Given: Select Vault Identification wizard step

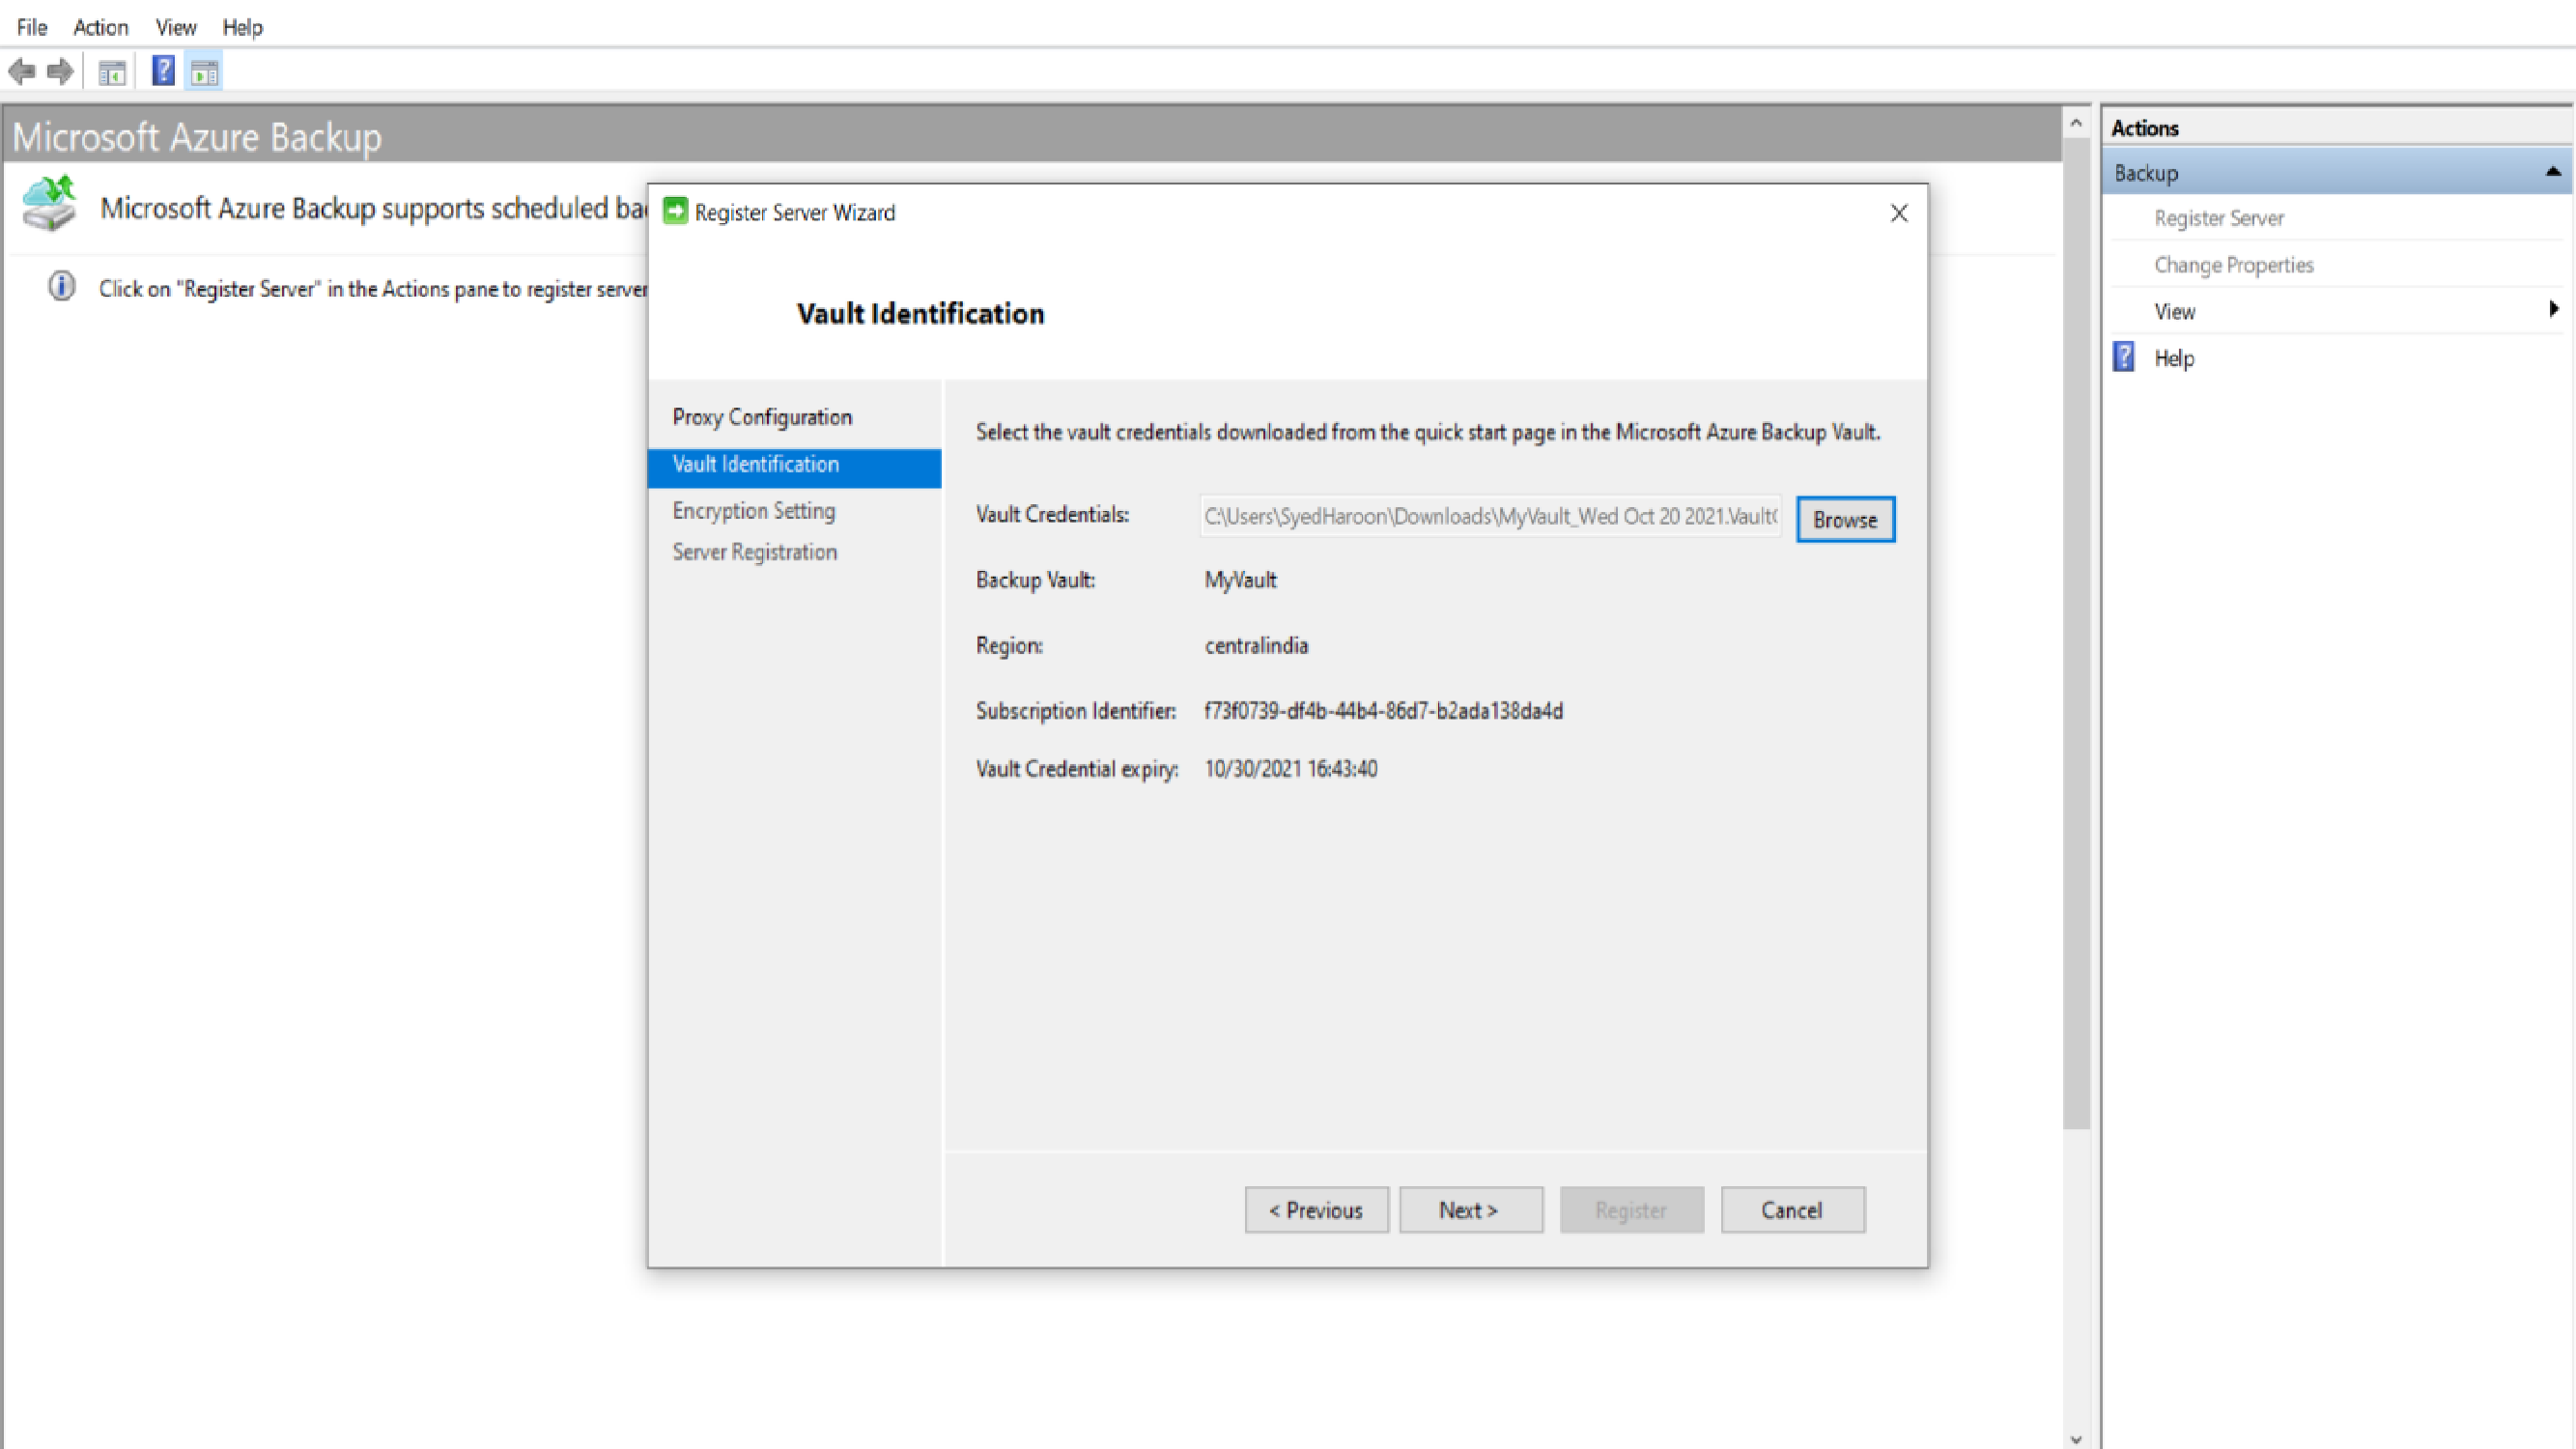Looking at the screenshot, I should (x=794, y=467).
